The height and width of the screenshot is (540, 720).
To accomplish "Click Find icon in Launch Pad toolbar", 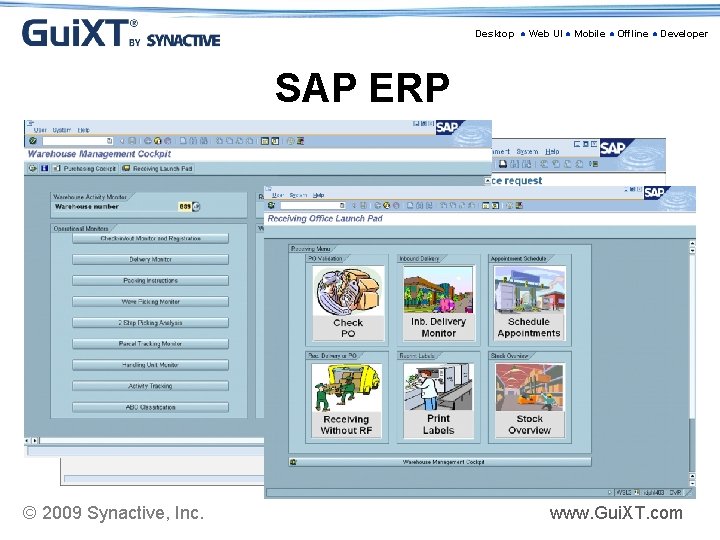I will 420,205.
